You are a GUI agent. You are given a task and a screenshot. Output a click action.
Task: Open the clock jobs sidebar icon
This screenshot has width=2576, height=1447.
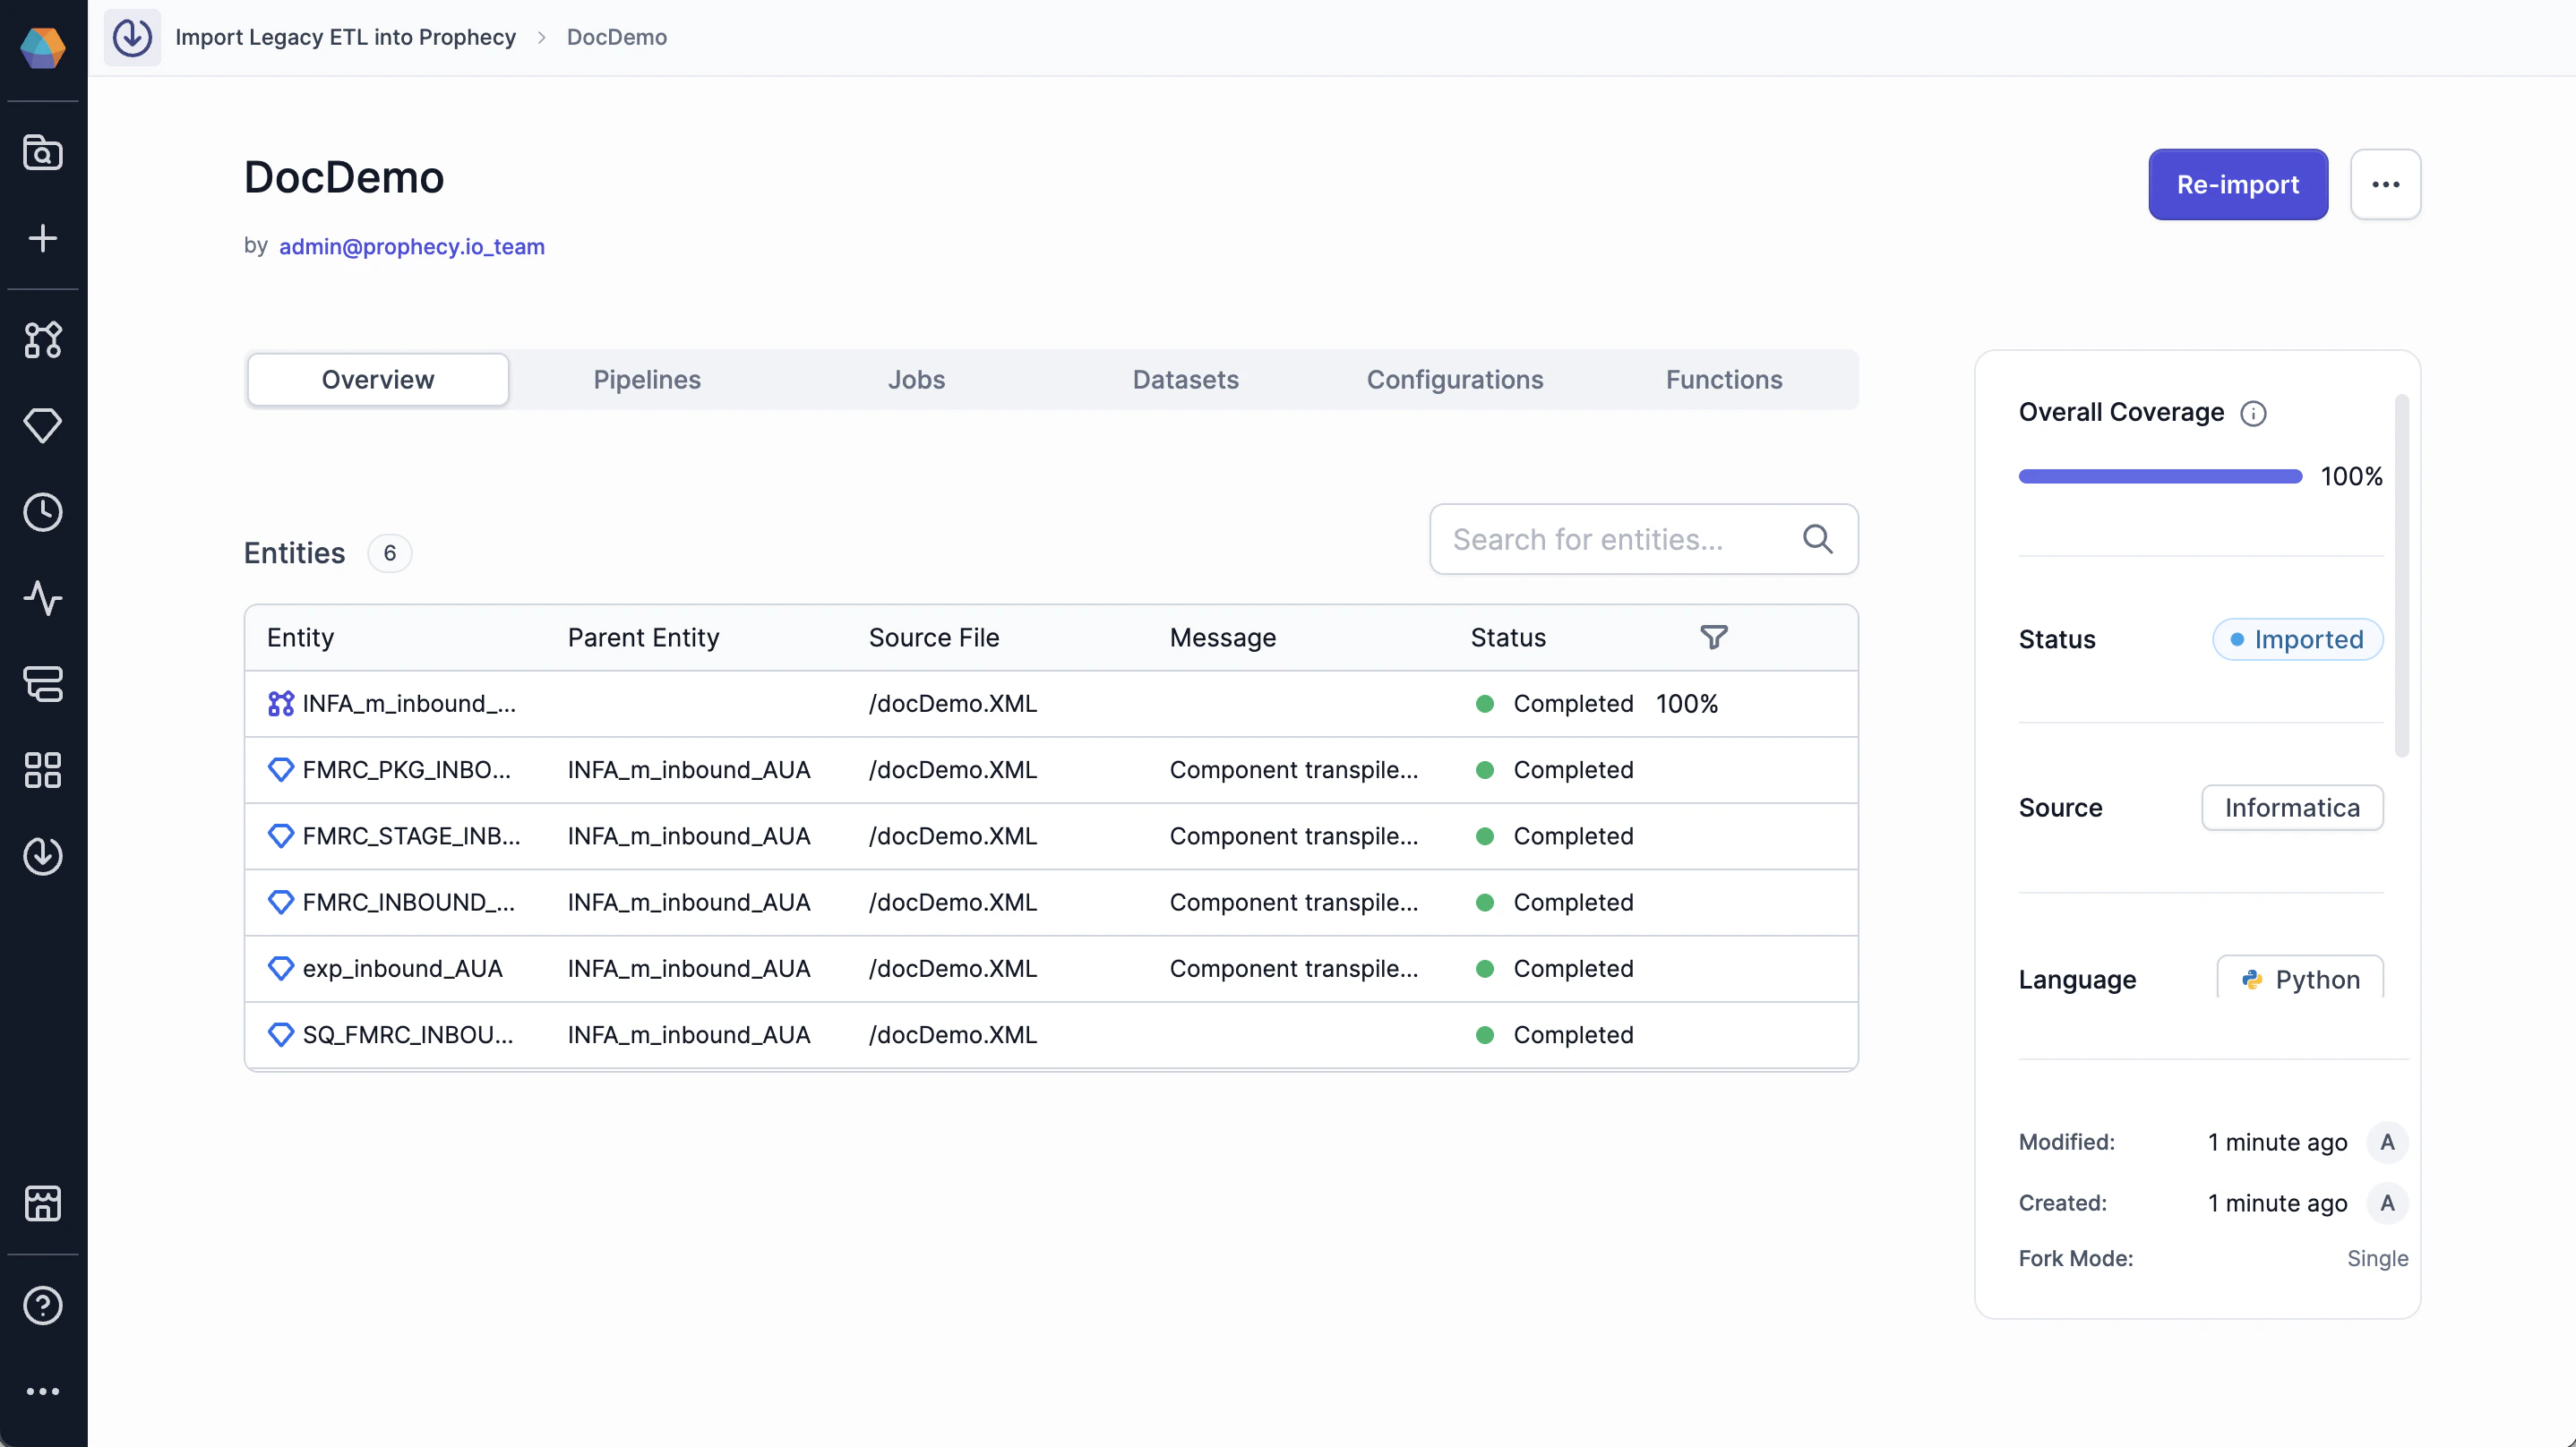(x=43, y=512)
